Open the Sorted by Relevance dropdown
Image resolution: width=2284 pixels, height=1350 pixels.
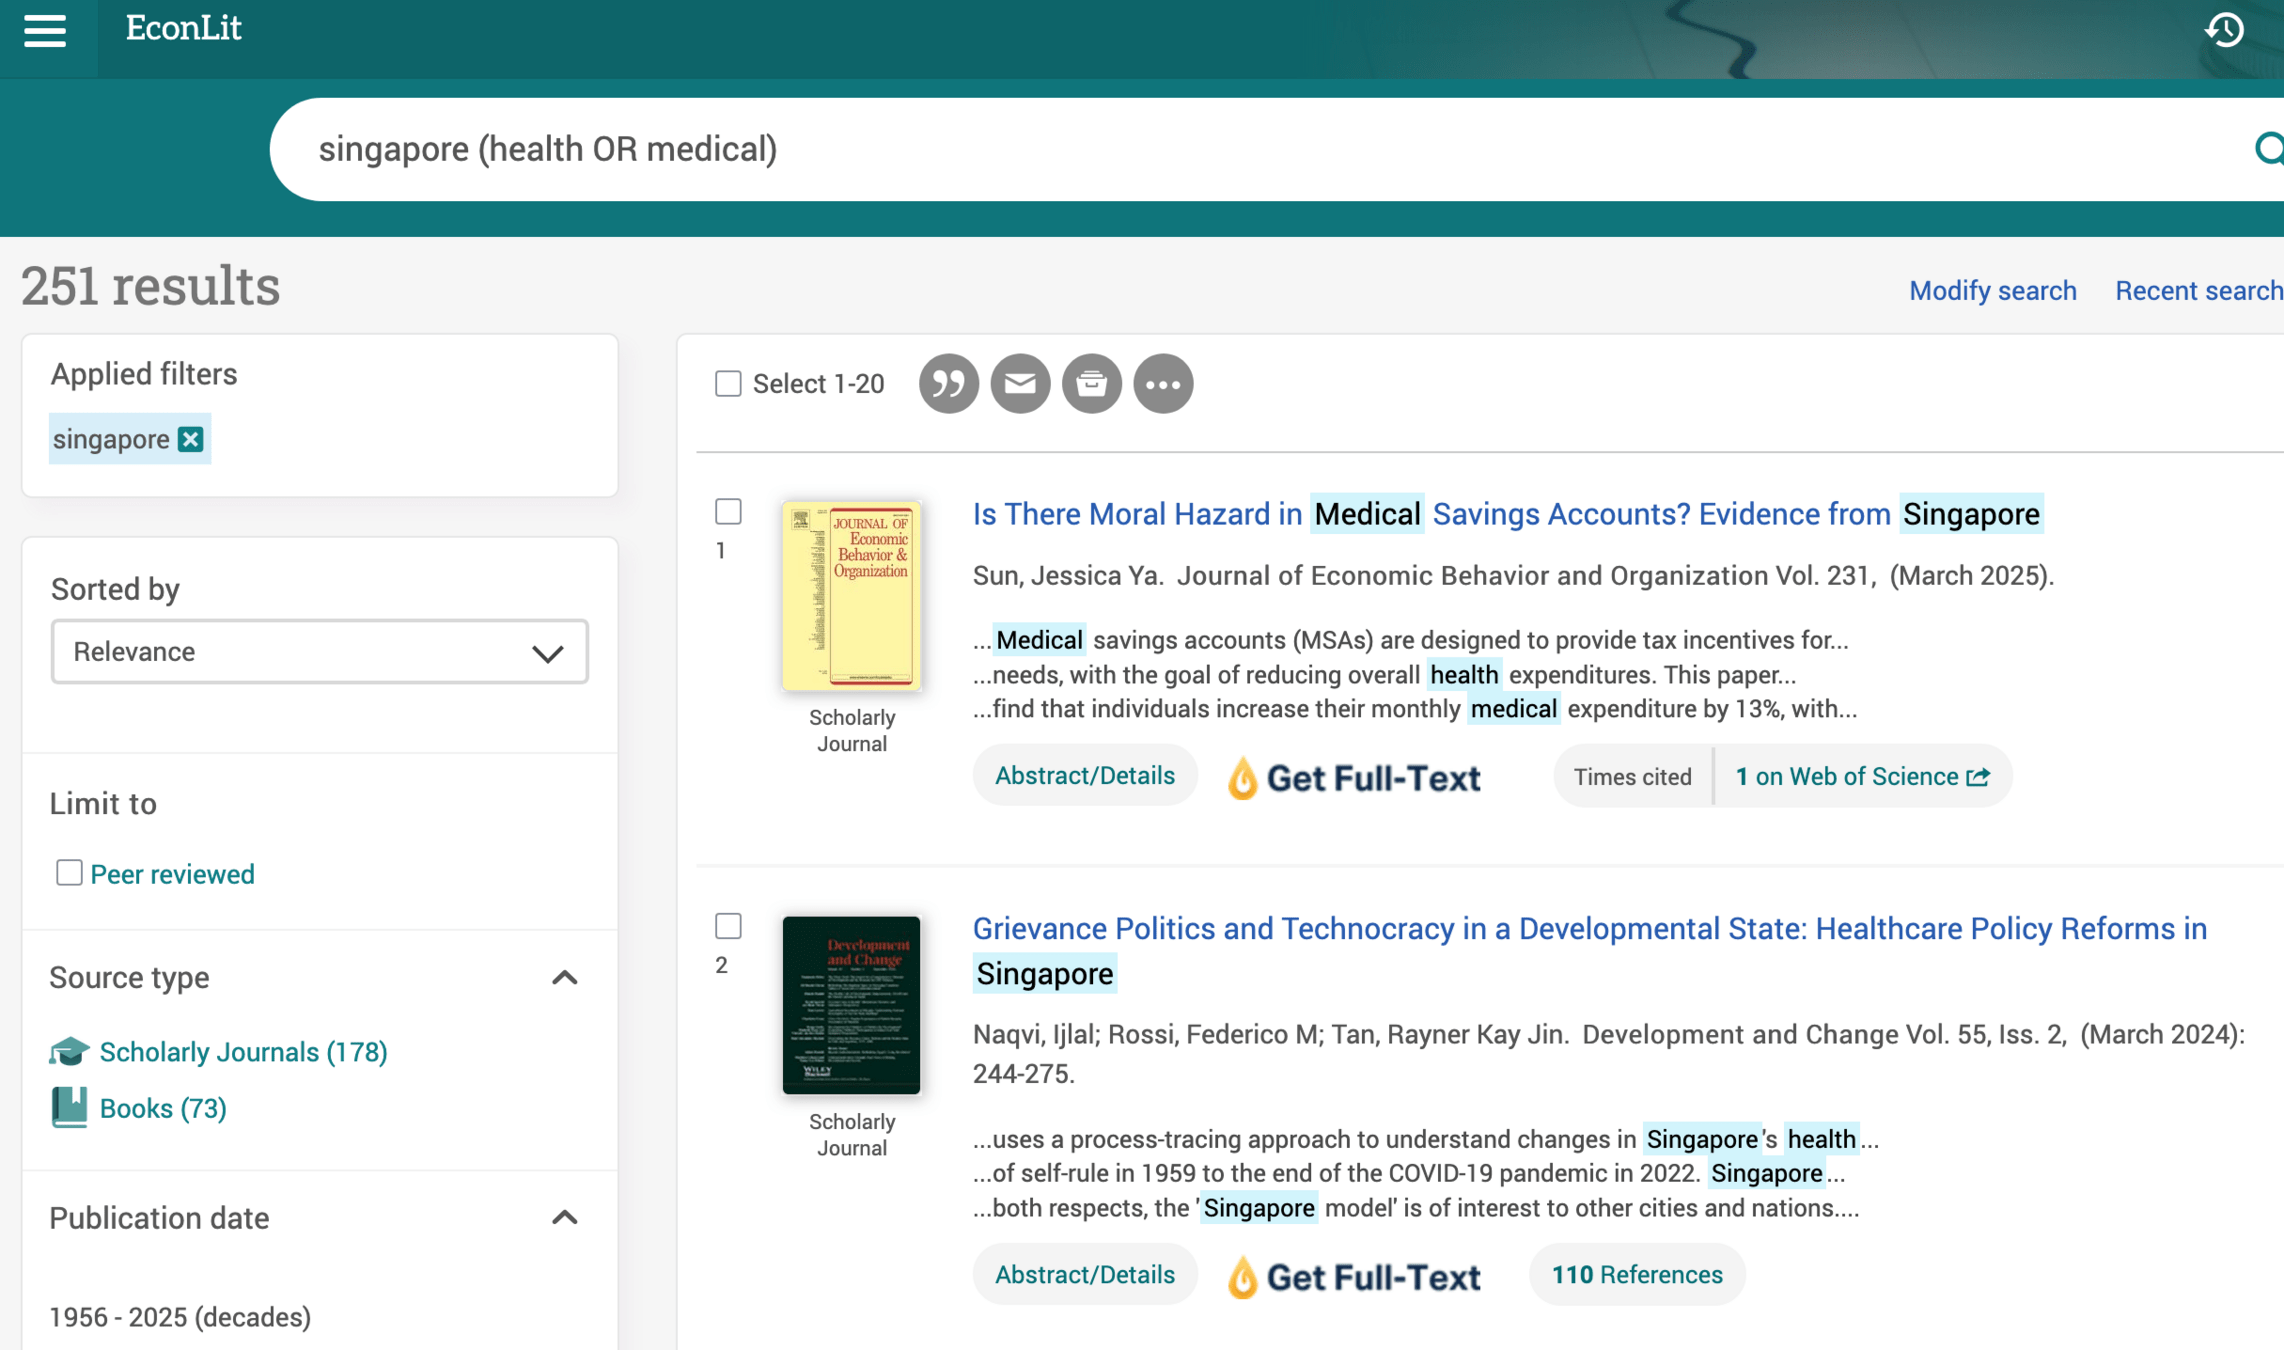coord(319,652)
